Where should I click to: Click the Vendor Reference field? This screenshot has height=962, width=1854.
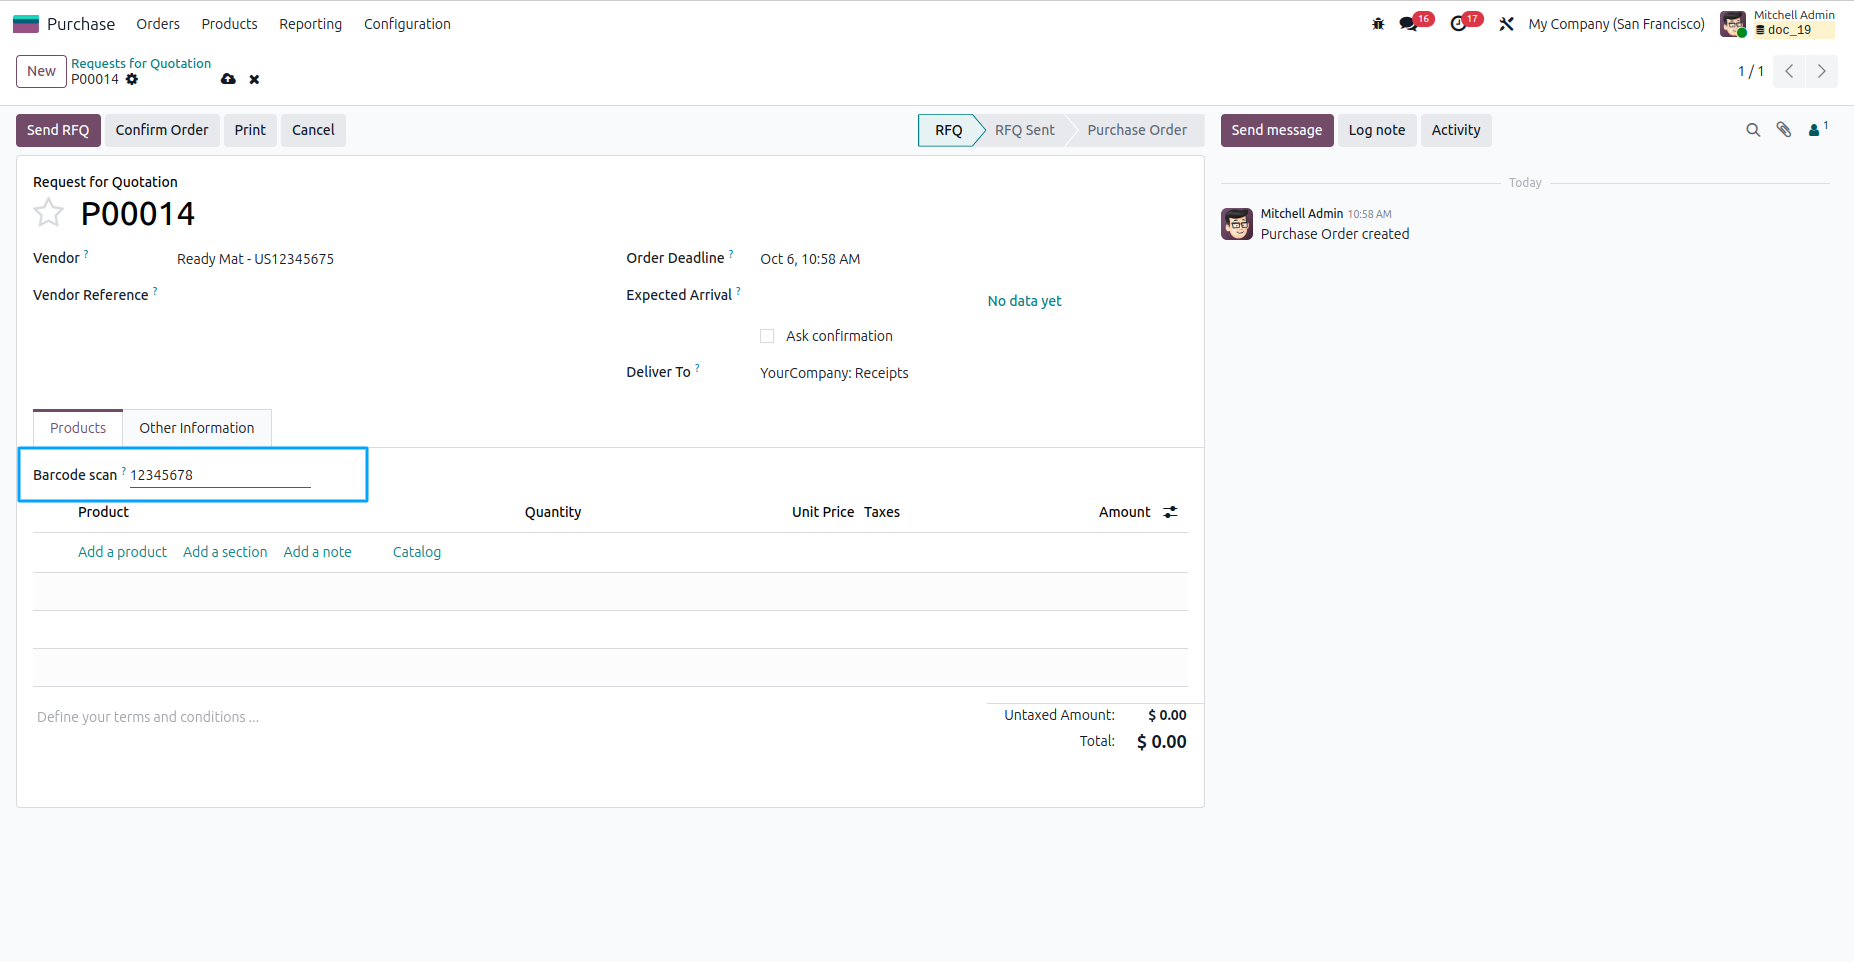(x=386, y=295)
